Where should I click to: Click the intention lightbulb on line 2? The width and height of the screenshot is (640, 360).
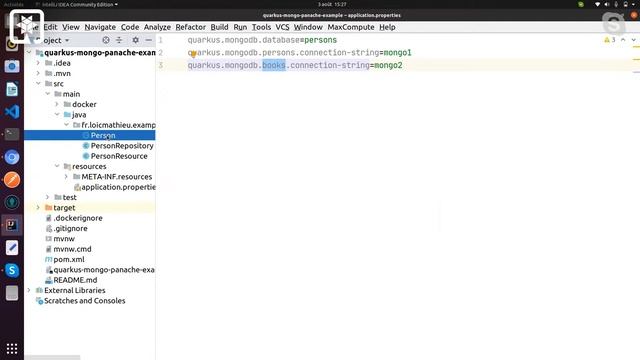point(193,53)
